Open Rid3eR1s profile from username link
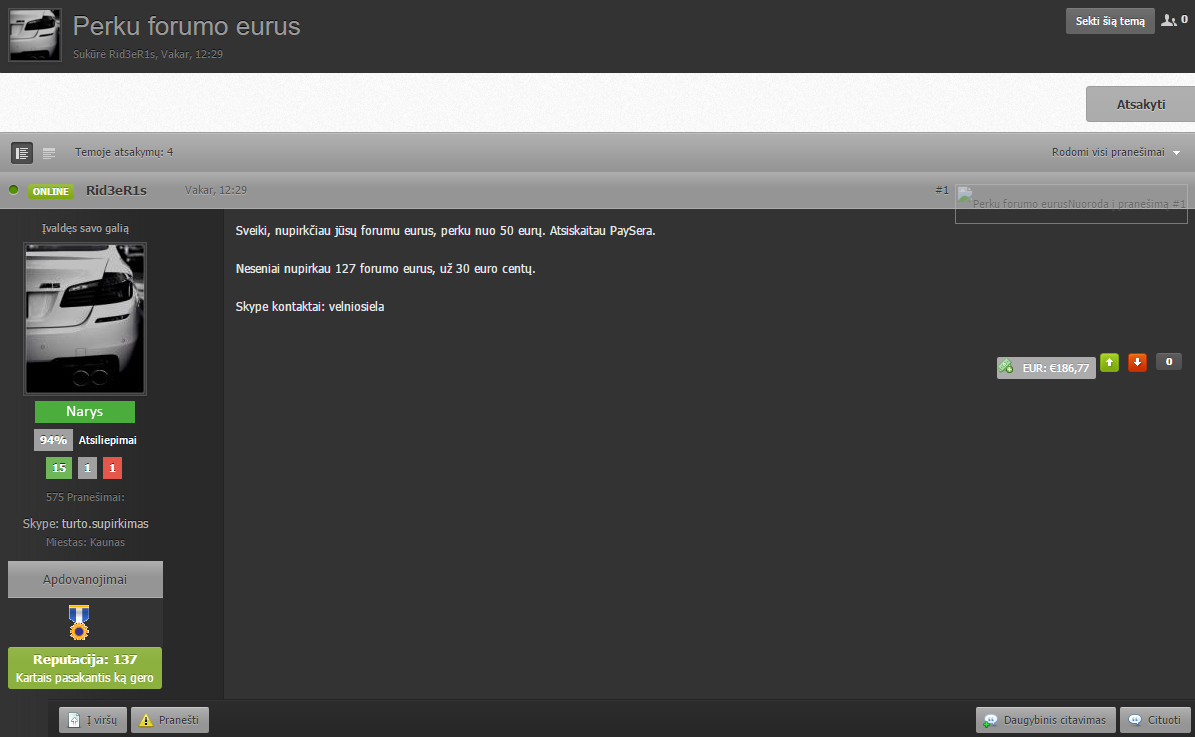This screenshot has height=737, width=1195. (x=117, y=191)
